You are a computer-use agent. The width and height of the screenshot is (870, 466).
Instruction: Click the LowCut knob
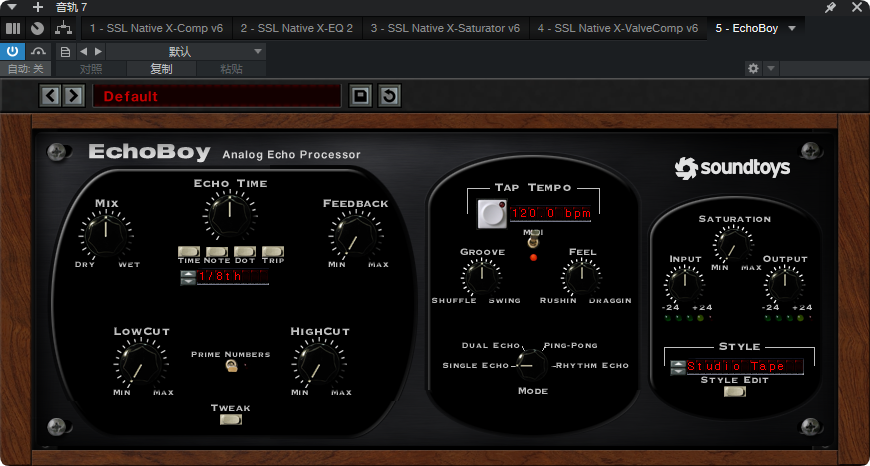[141, 363]
